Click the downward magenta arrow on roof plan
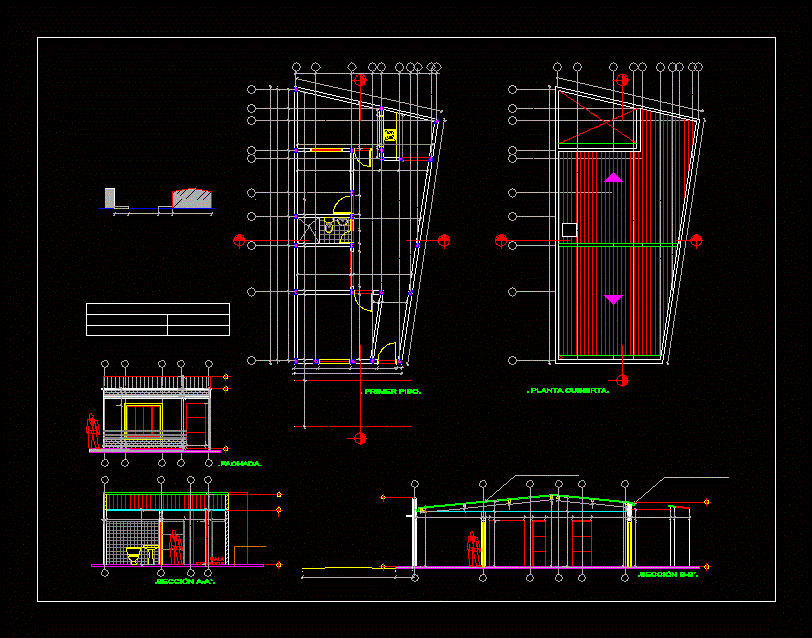 614,299
